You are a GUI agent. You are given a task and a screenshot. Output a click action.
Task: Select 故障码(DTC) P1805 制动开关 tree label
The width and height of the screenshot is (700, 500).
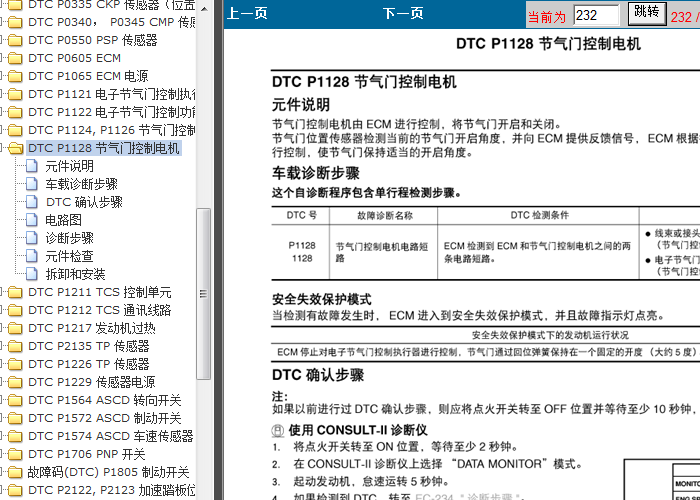pos(108,472)
